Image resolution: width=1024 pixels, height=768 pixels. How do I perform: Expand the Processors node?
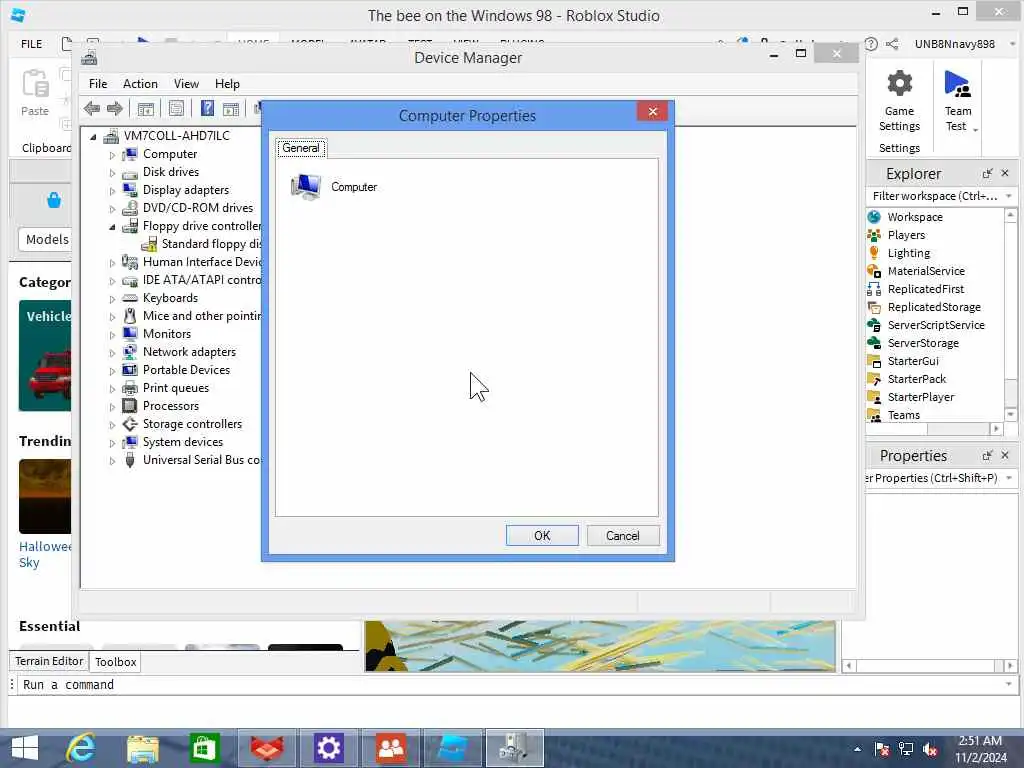coord(112,407)
